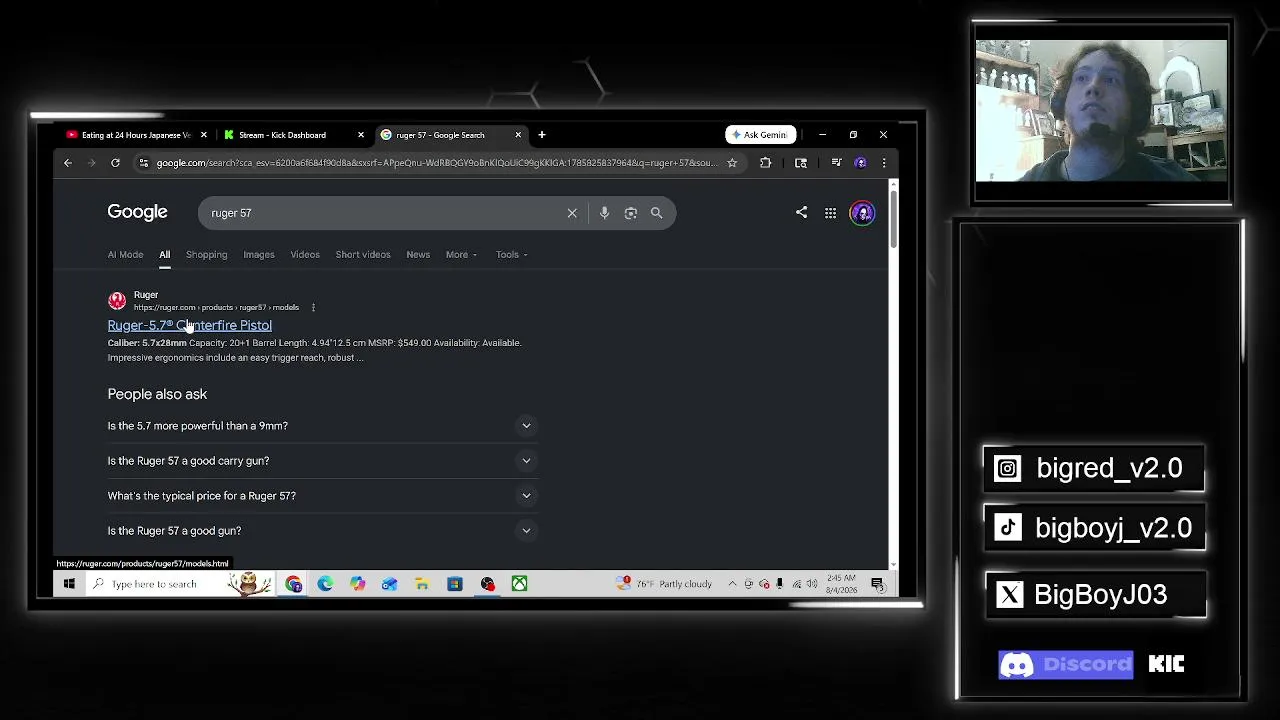1280x720 pixels.
Task: Close the ruger 57 Google Search tab
Action: (518, 135)
